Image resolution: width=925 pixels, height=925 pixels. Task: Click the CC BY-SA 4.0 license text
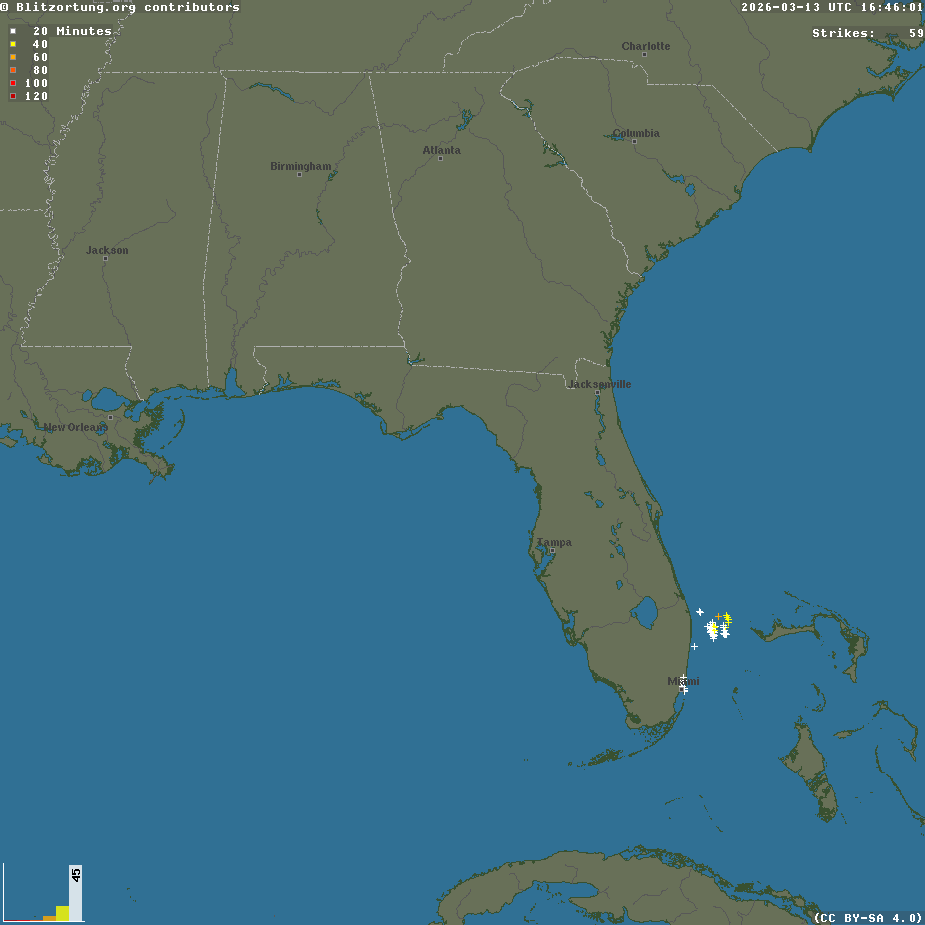pyautogui.click(x=868, y=917)
